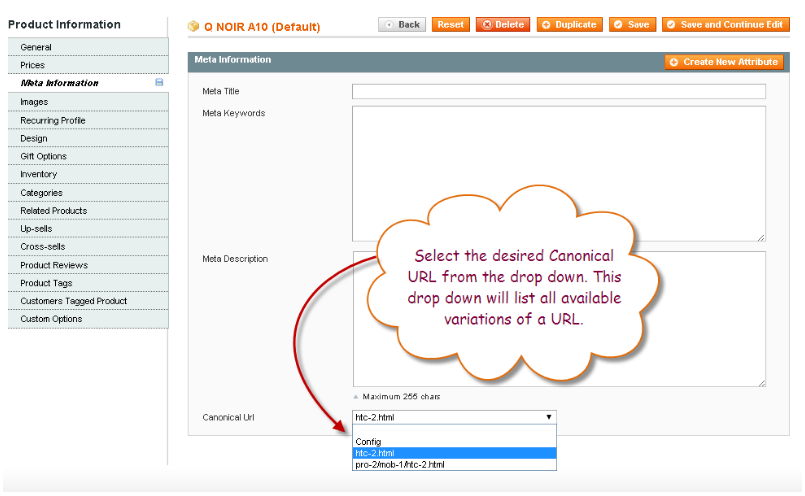This screenshot has height=496, width=805.
Task: Click Save and Continue Edit
Action: [724, 24]
